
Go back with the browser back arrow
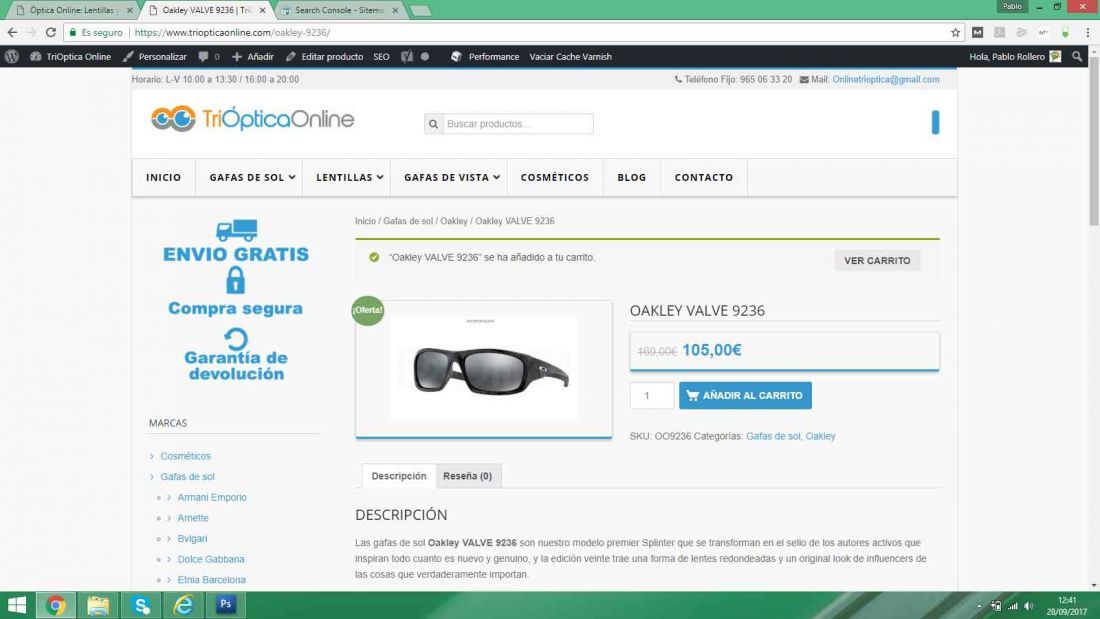coord(12,32)
